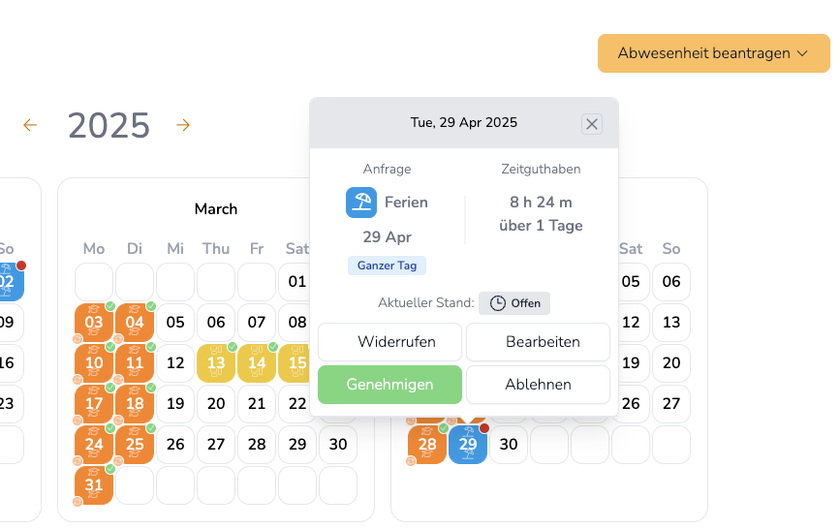Click the 2025 year heading
Screen dimensions: 840x531
coord(108,126)
